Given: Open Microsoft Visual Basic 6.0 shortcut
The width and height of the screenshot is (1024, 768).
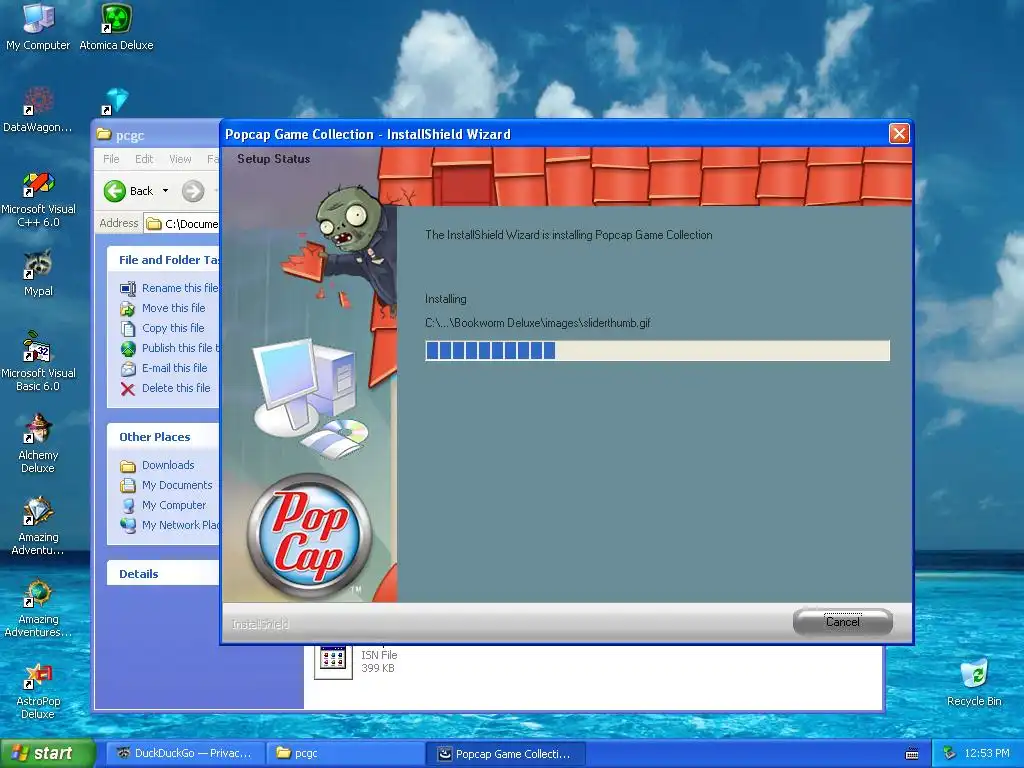Looking at the screenshot, I should (38, 361).
